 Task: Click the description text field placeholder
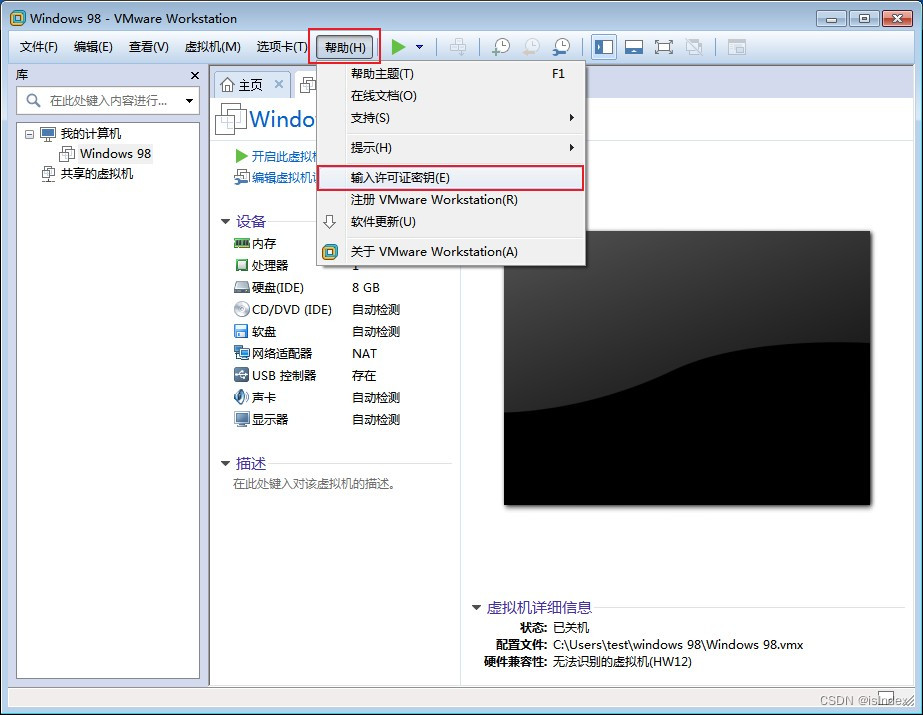(x=314, y=484)
